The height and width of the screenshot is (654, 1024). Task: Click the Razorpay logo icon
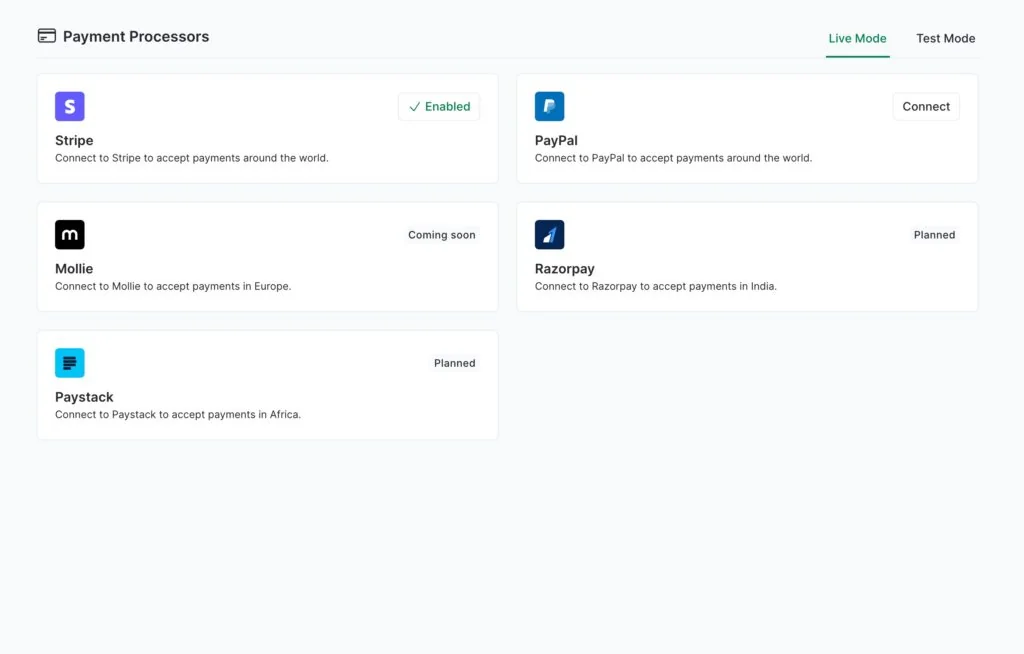click(x=549, y=234)
